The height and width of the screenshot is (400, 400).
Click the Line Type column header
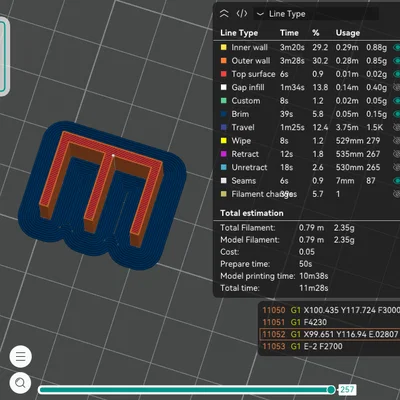click(x=239, y=33)
